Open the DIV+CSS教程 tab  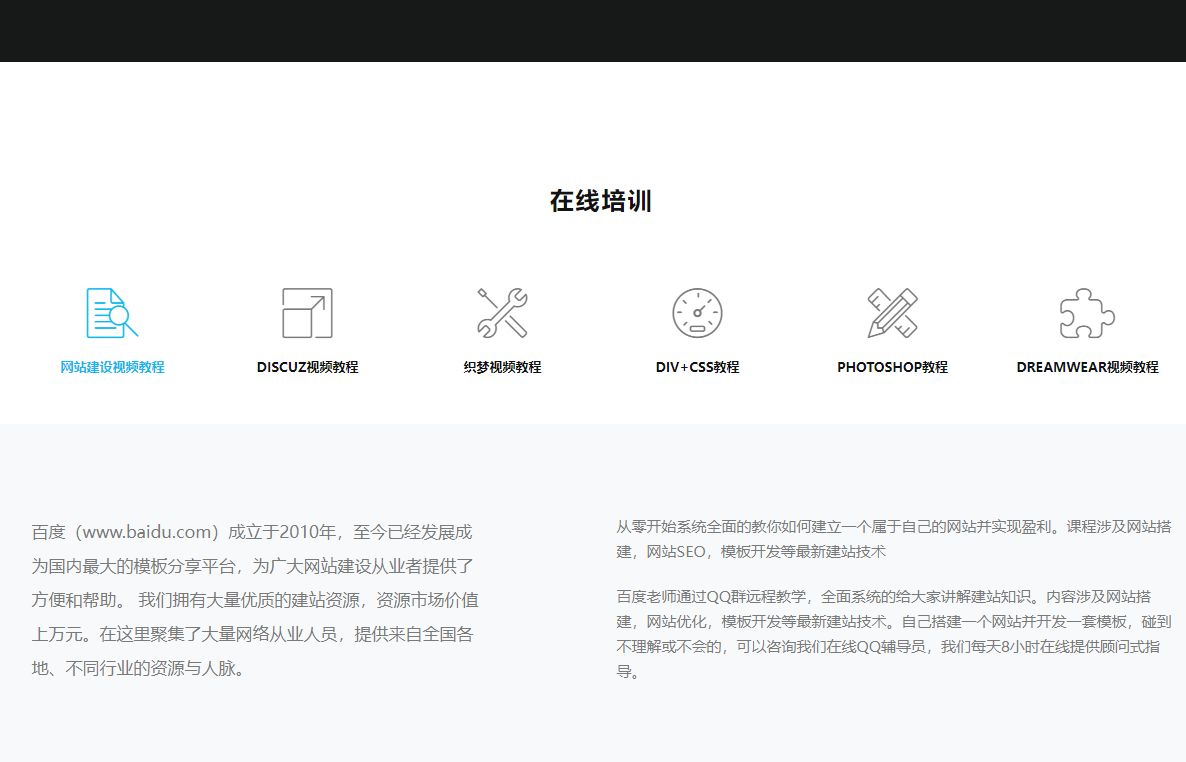coord(697,367)
